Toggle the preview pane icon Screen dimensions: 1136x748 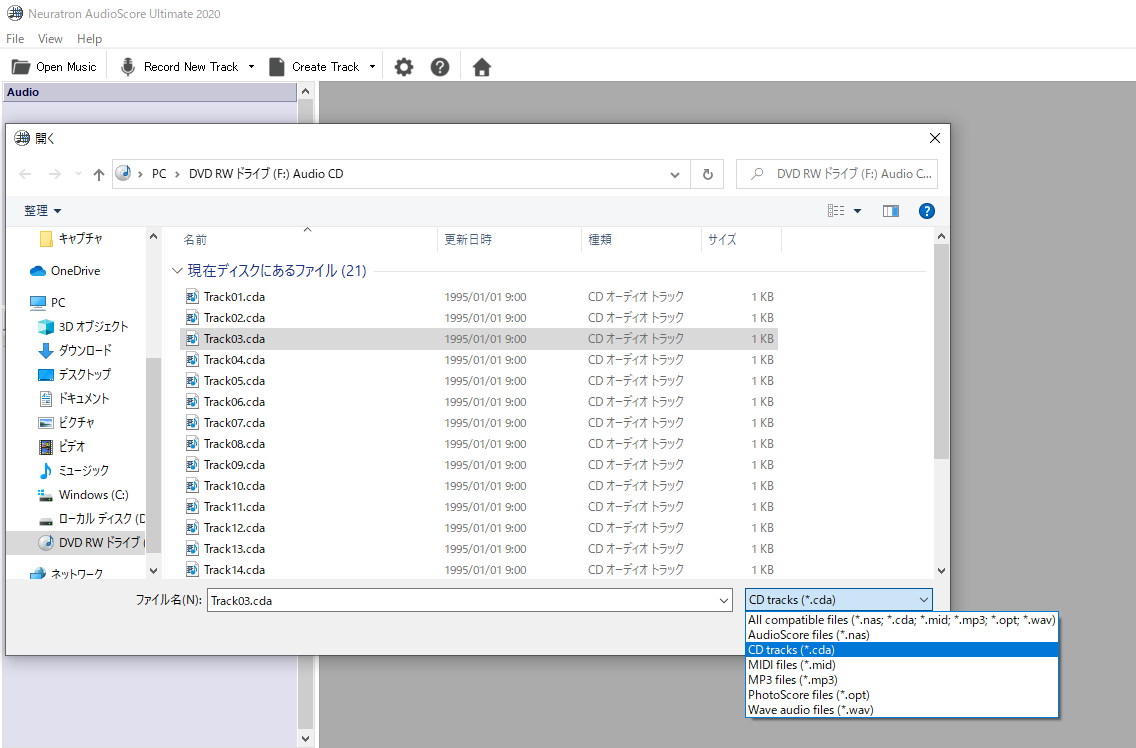coord(891,211)
